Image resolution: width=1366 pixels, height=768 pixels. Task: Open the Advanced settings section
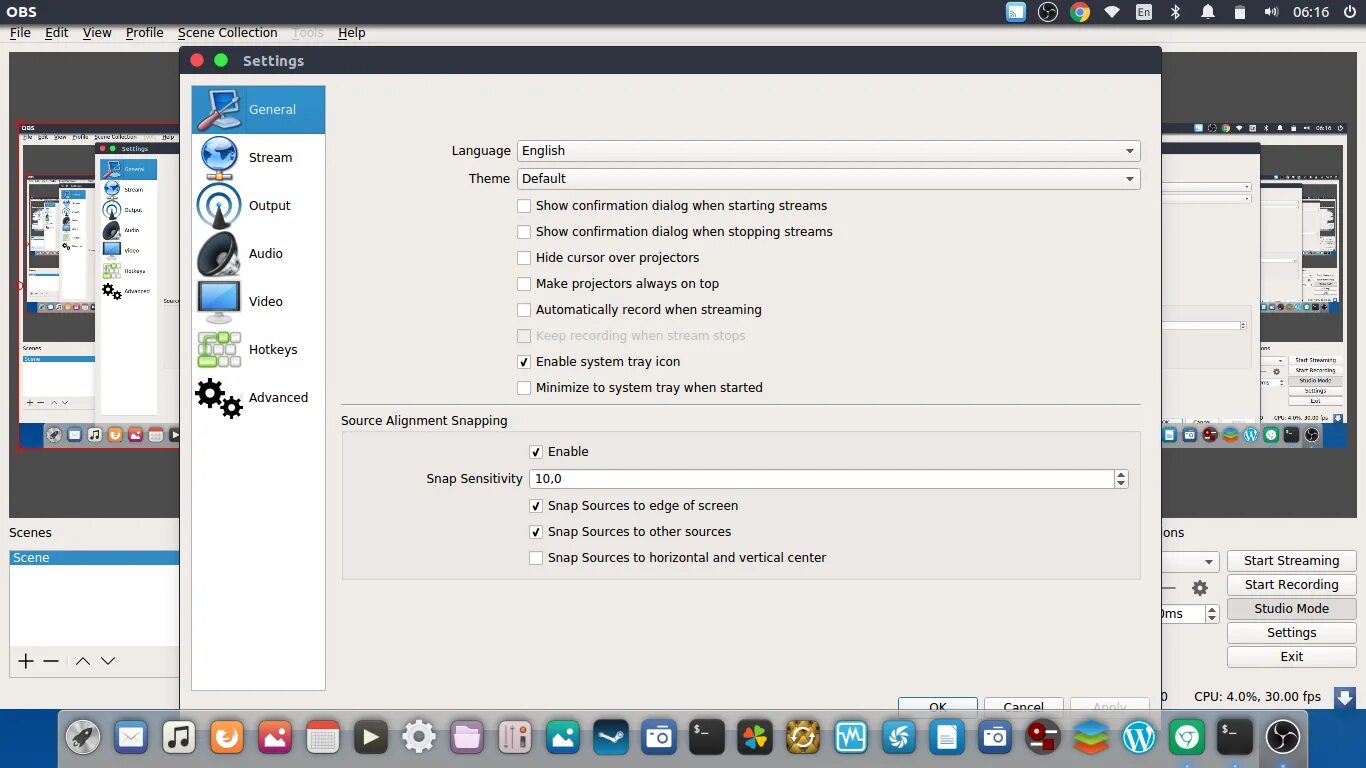point(258,398)
